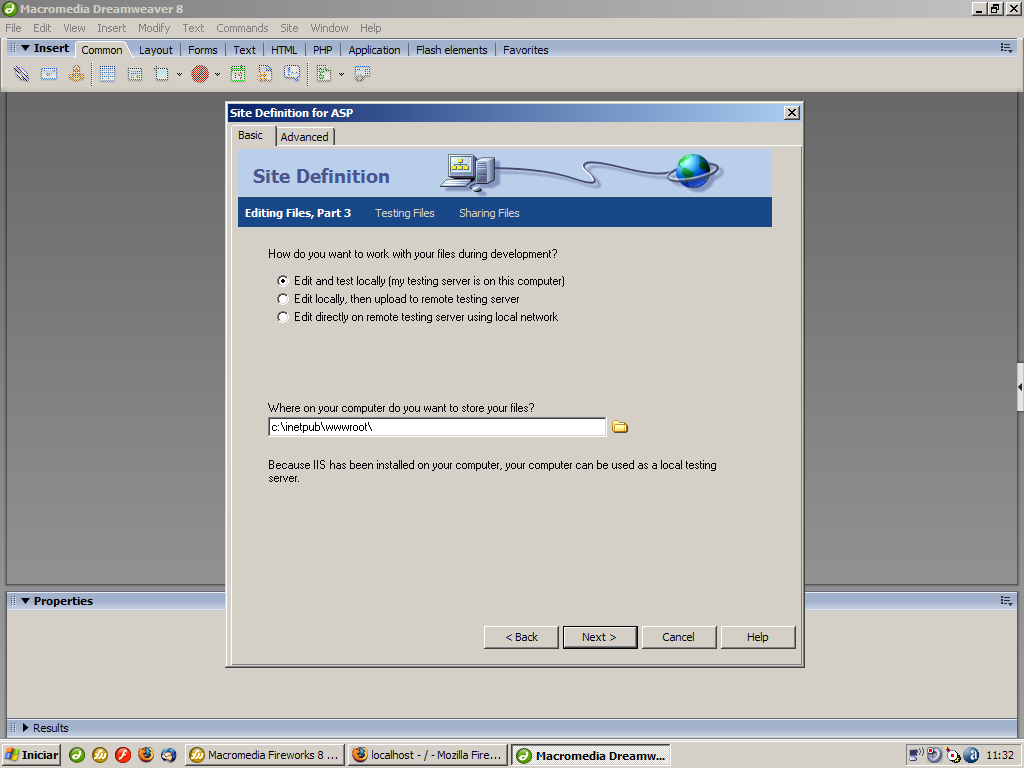
Task: Open Properties panel options menu icon
Action: (x=1006, y=600)
